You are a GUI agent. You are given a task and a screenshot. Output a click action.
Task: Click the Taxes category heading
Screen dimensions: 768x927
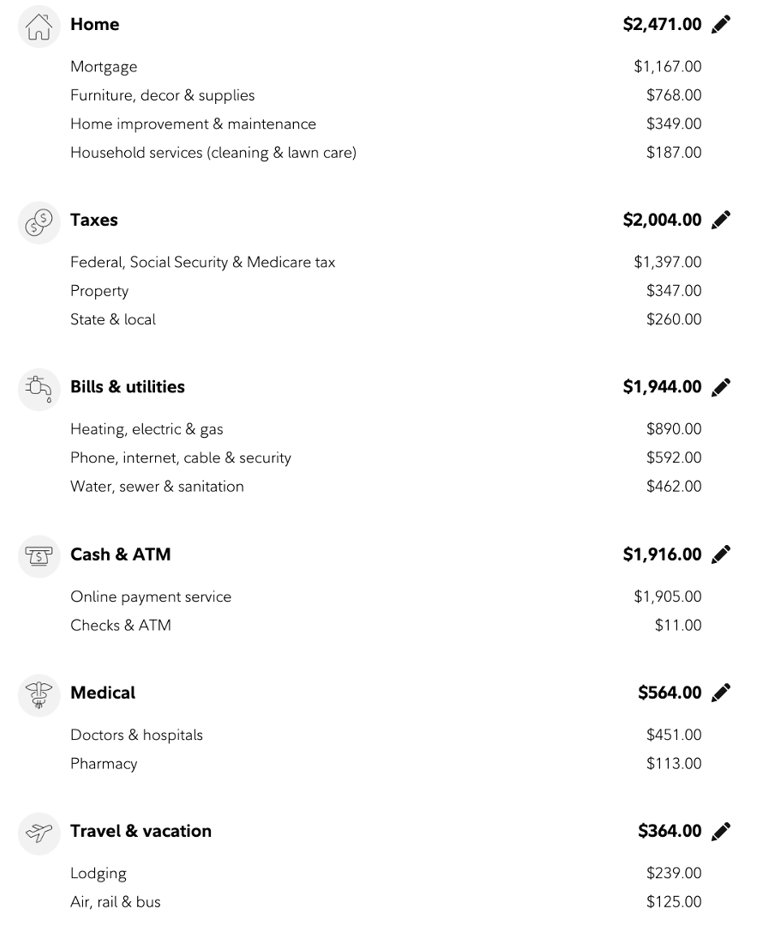tap(94, 220)
